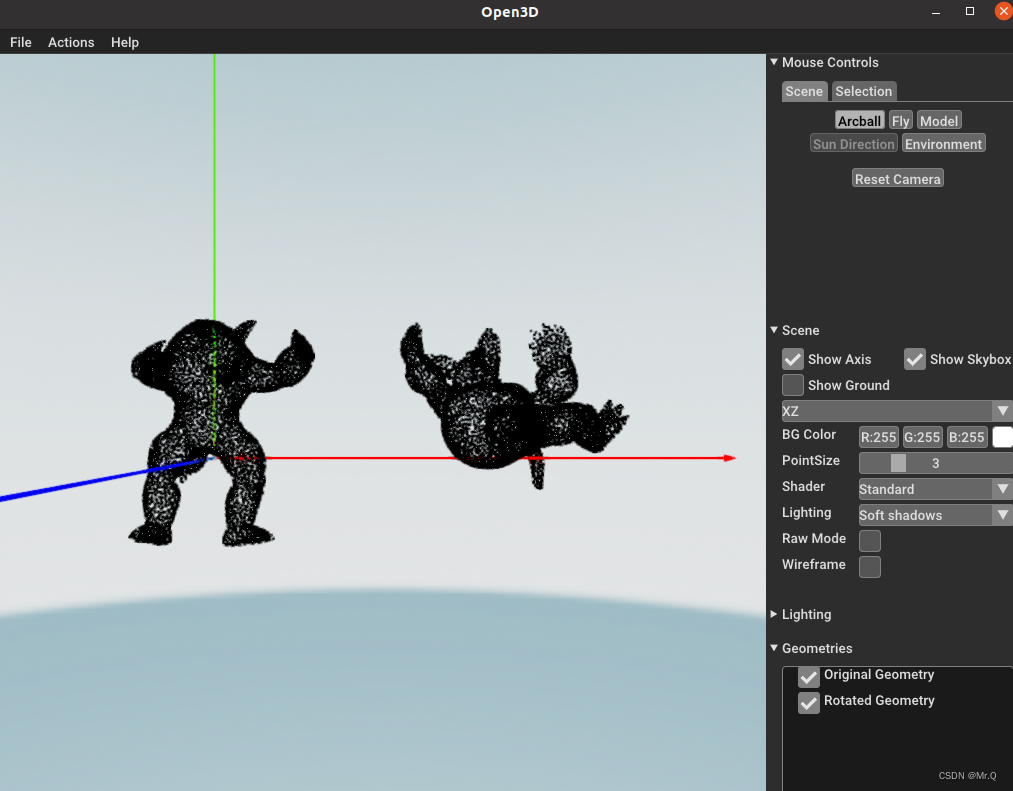
Task: Open the Actions menu
Action: click(x=70, y=42)
